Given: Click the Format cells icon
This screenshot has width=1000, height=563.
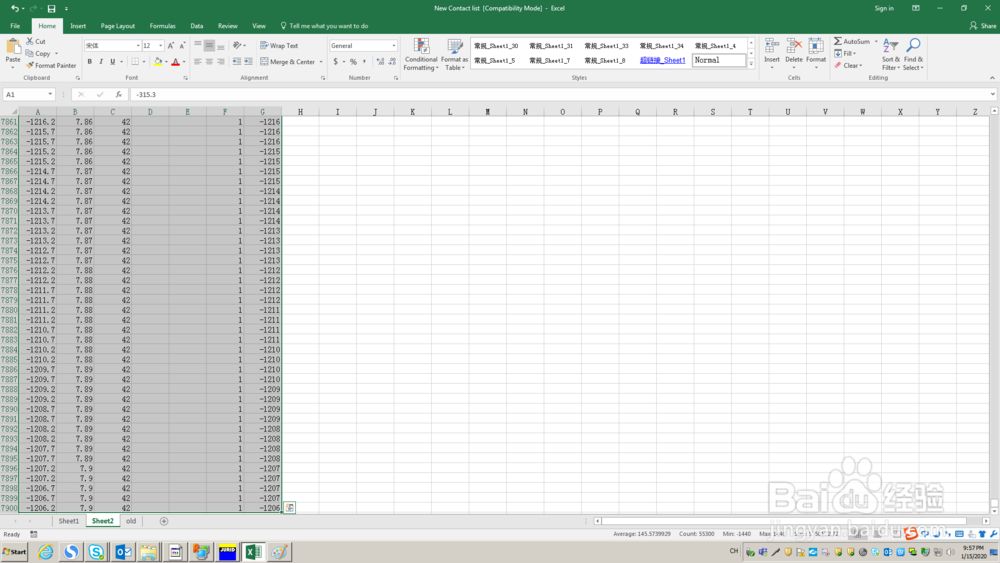Looking at the screenshot, I should 816,47.
